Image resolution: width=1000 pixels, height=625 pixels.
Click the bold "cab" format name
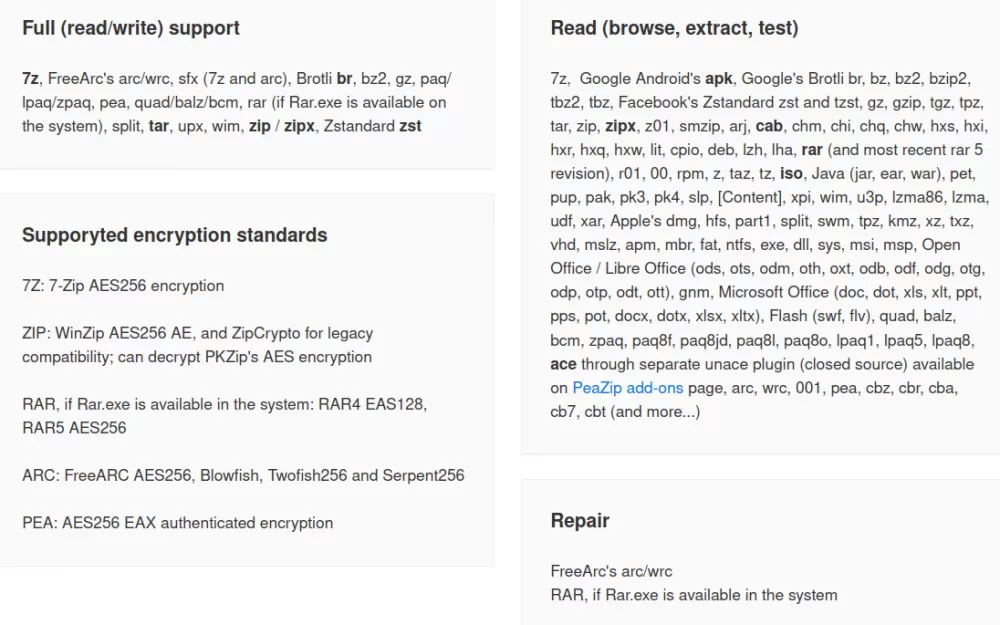(769, 126)
